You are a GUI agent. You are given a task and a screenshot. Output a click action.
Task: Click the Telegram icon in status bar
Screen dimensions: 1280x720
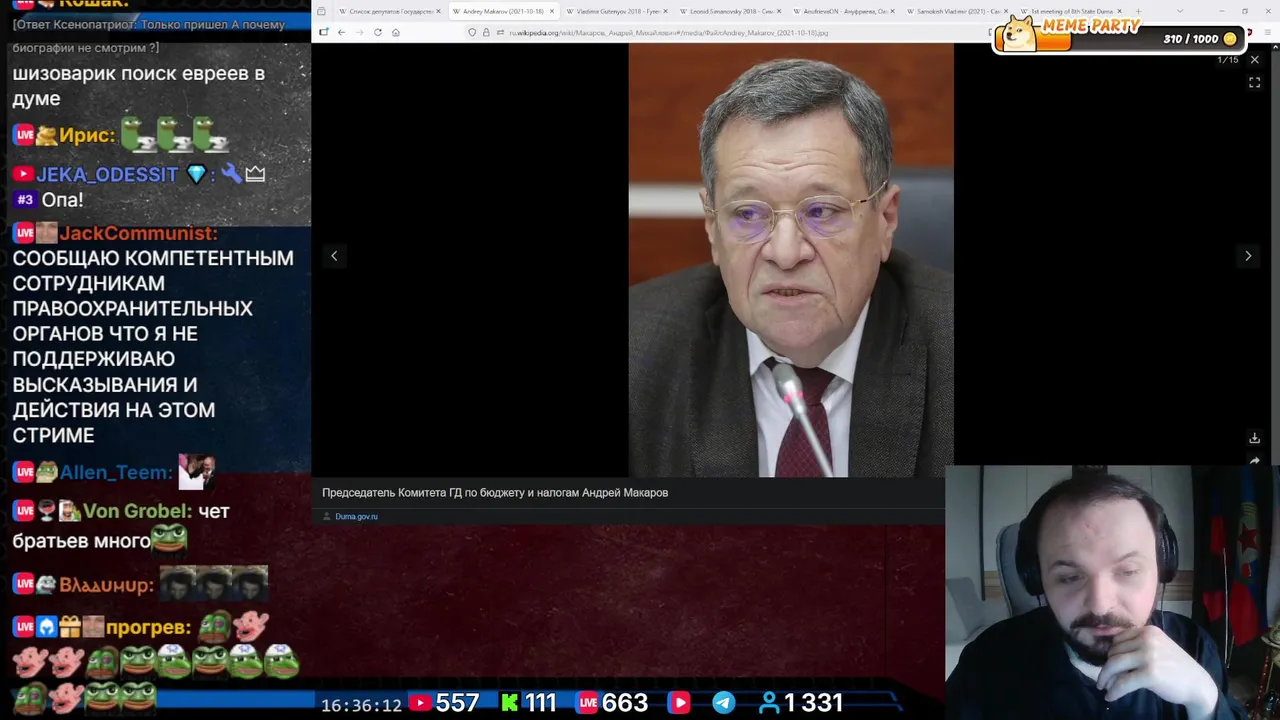723,703
